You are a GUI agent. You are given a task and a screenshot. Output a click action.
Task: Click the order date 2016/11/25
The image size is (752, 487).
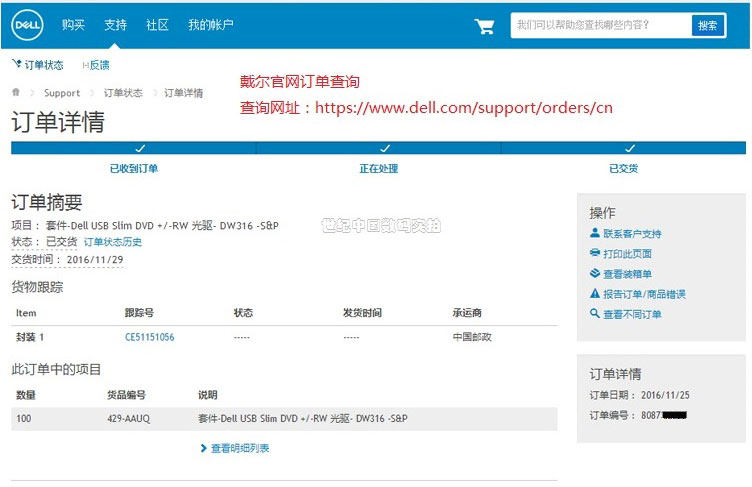665,395
